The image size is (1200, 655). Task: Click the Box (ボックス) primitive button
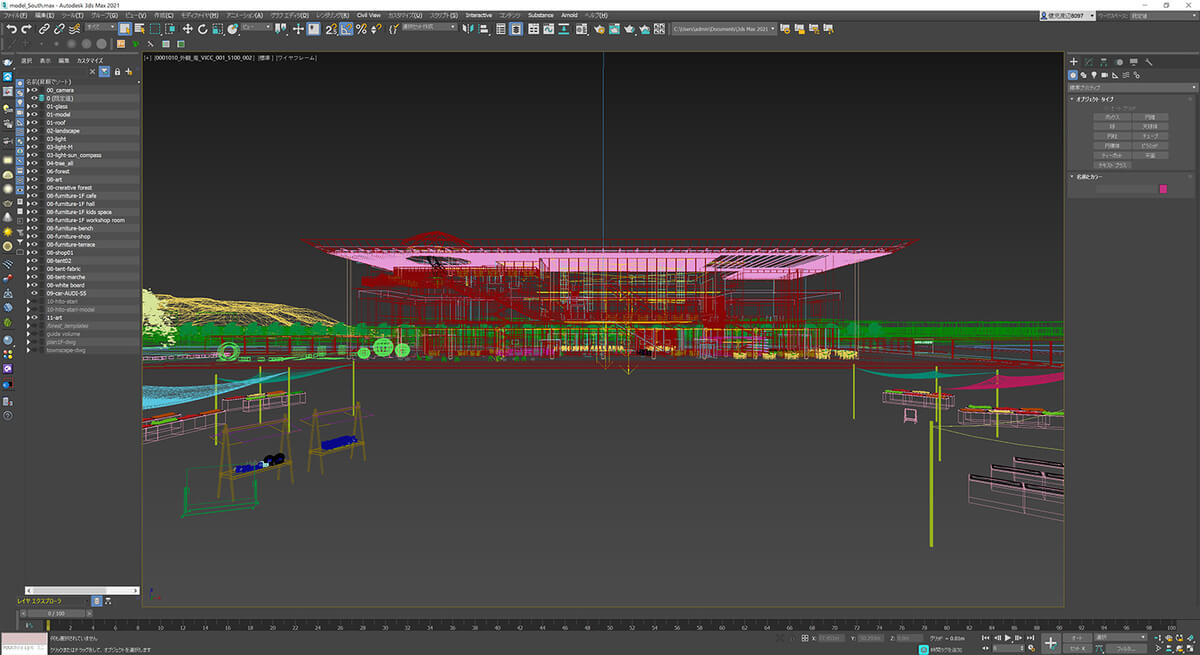pos(1111,117)
